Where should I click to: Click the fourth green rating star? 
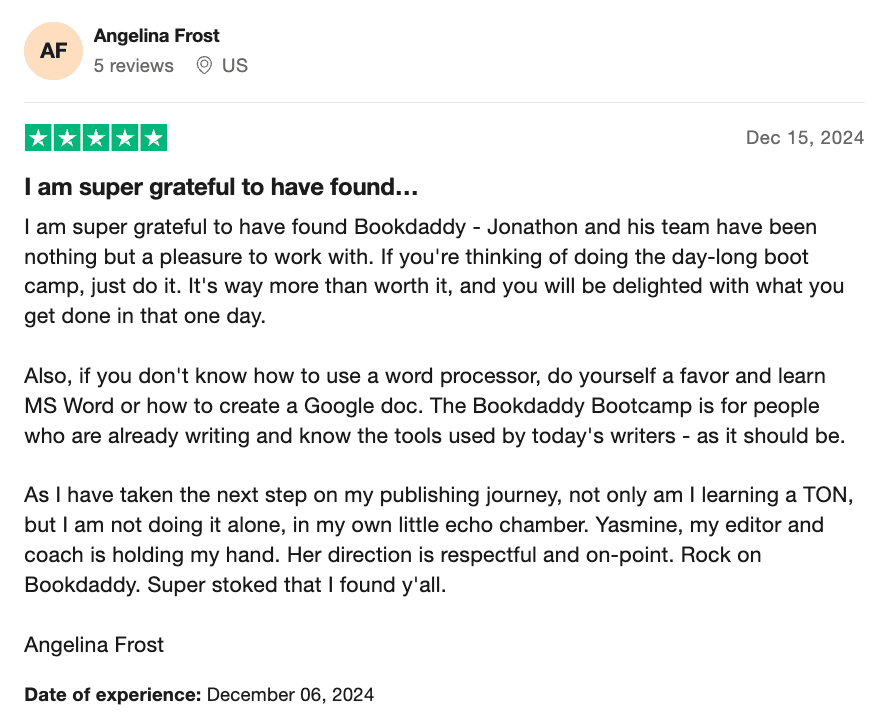point(124,138)
